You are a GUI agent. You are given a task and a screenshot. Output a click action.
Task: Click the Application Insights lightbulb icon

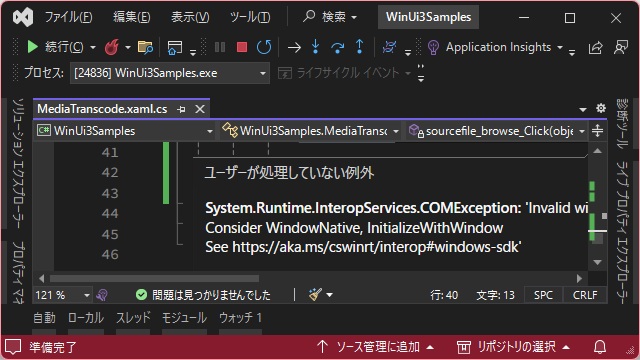(433, 48)
